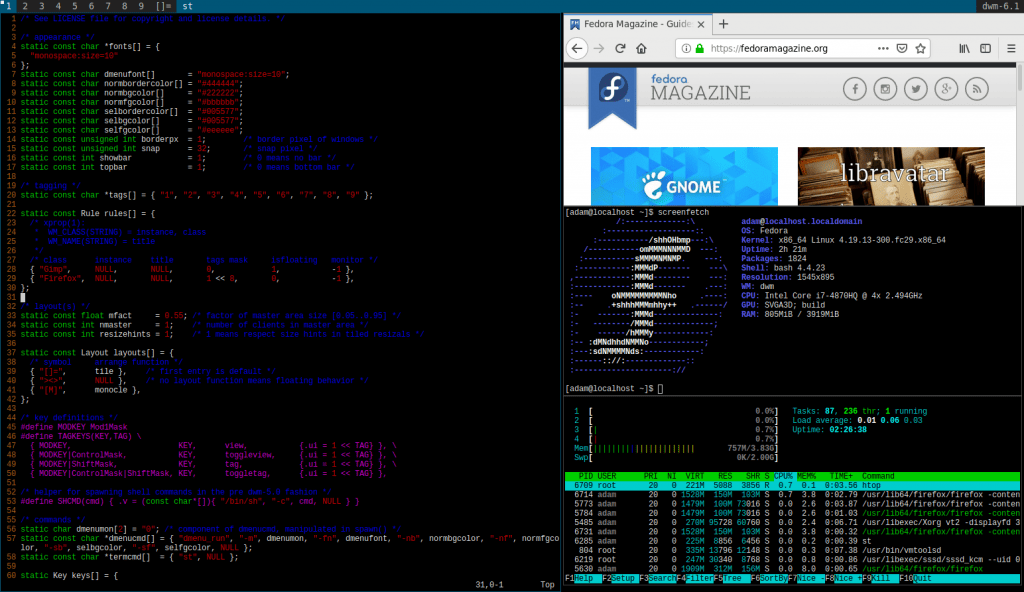Click the Firefox back arrow button
Image resolution: width=1024 pixels, height=592 pixels.
[577, 48]
